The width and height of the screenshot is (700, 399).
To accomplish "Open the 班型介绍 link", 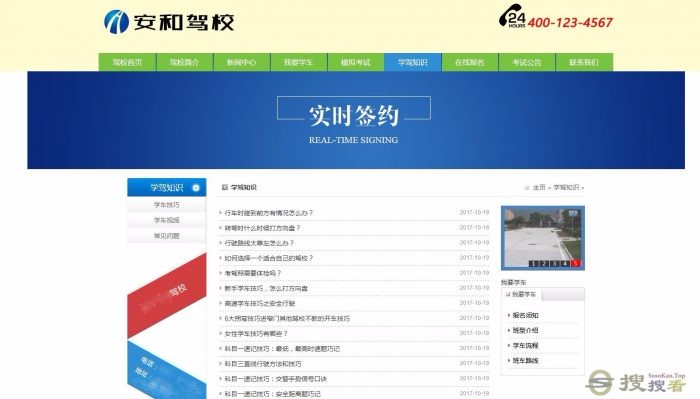I will coord(525,331).
